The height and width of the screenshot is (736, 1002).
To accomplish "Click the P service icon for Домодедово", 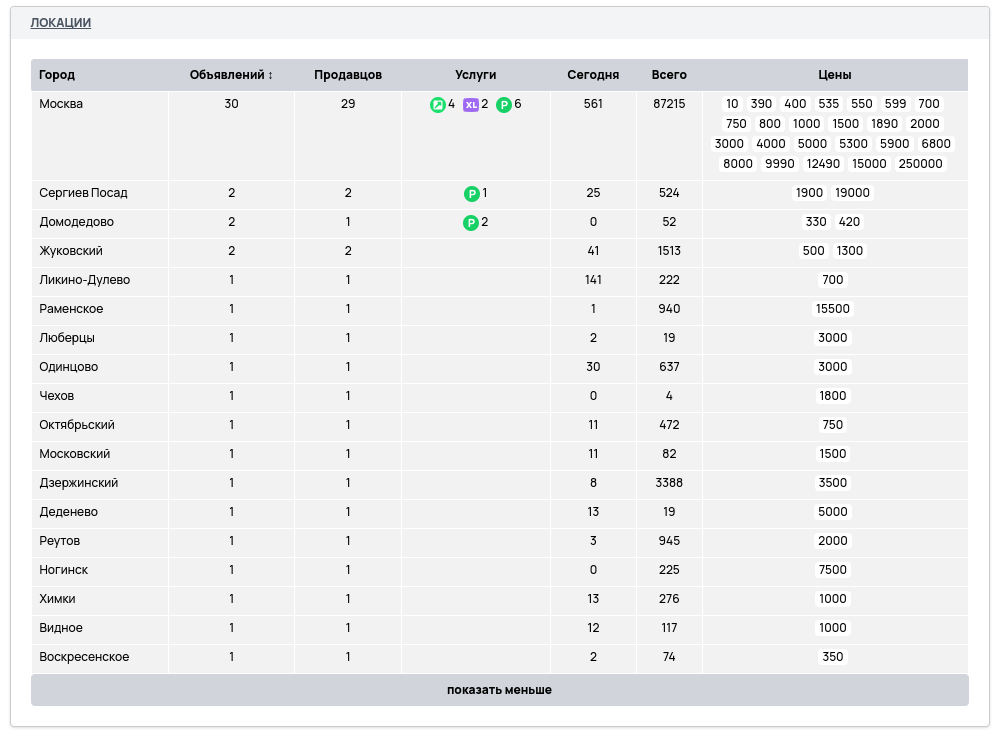I will pos(470,223).
